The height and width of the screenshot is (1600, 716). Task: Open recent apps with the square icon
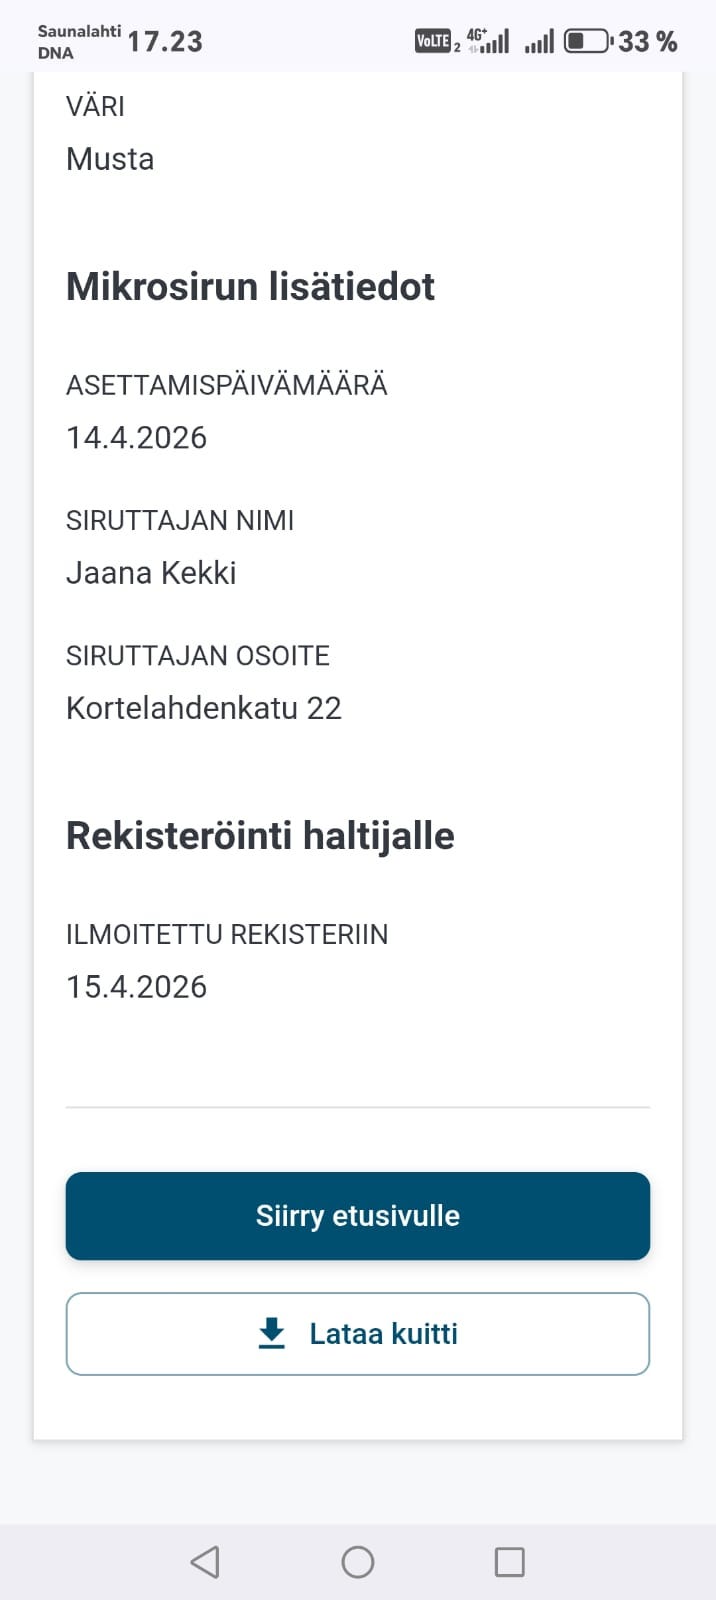point(509,1562)
